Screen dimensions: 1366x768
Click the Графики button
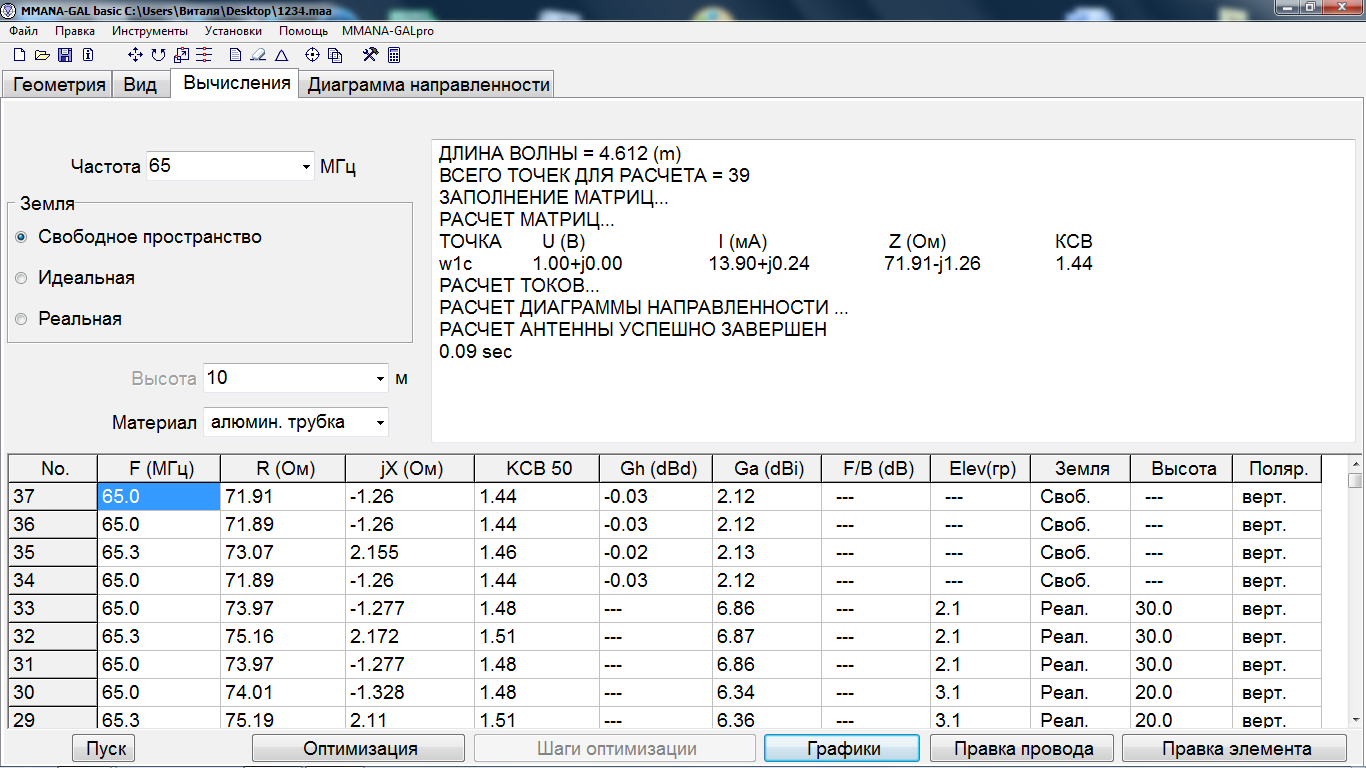(x=842, y=748)
